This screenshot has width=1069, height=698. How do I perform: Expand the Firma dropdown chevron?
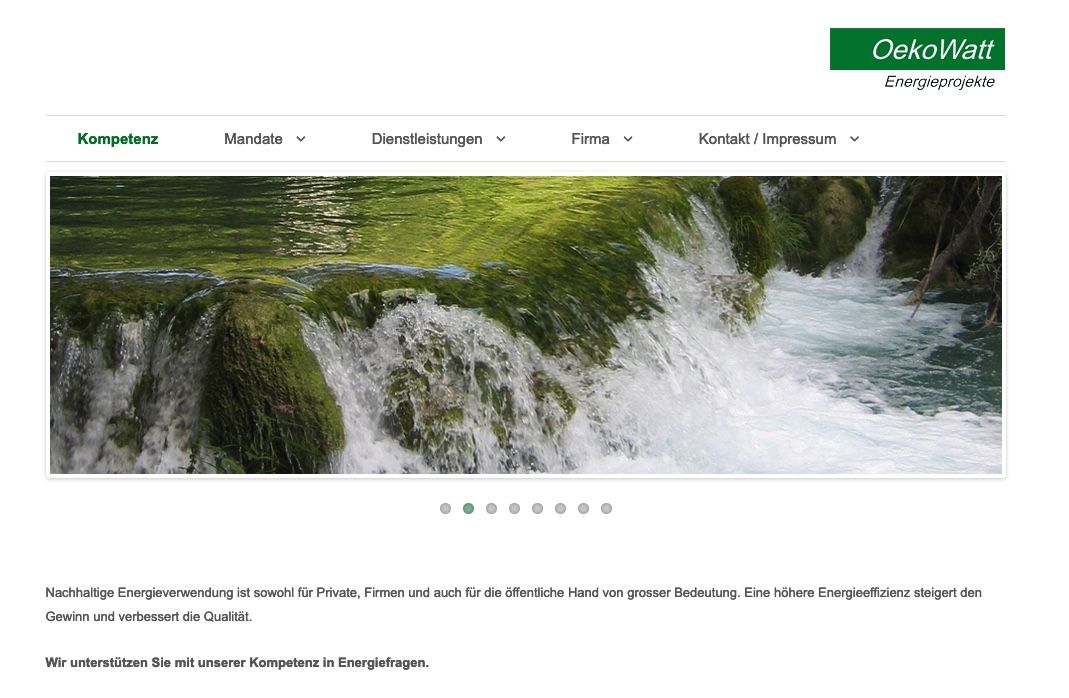628,139
